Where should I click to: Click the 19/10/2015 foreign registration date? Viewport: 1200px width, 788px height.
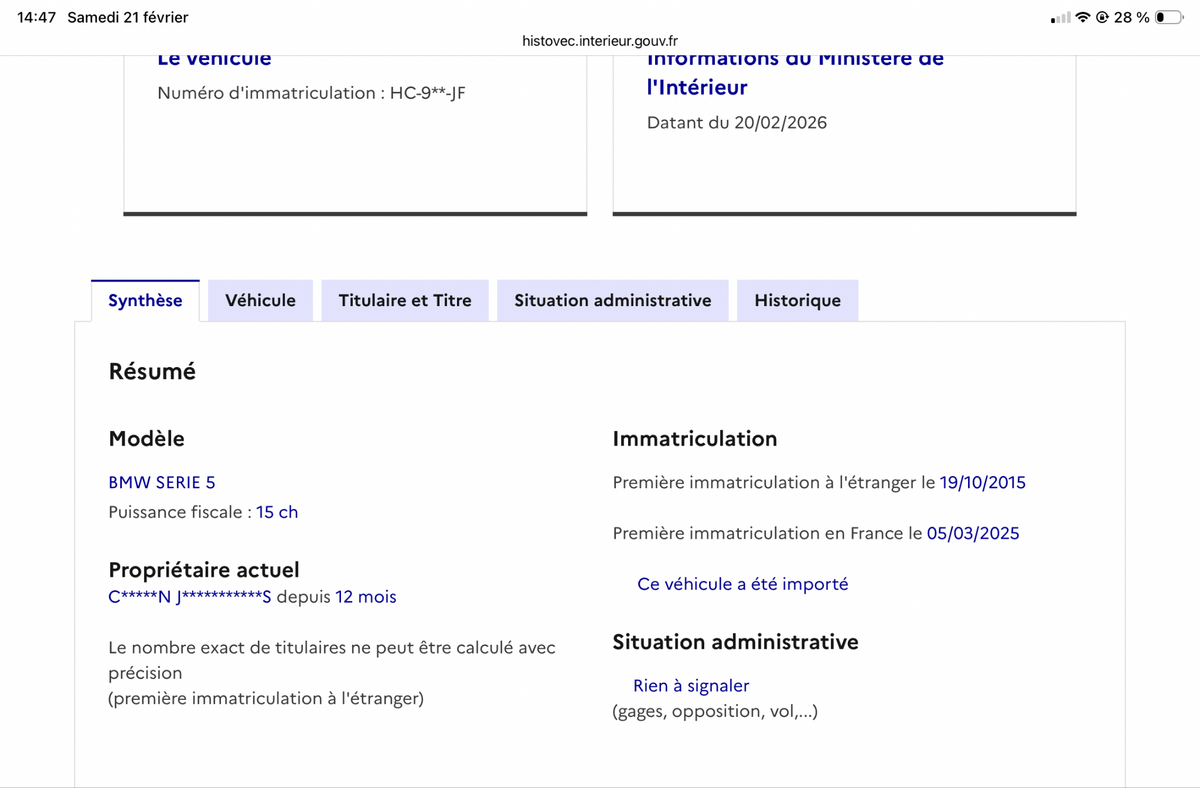(983, 482)
